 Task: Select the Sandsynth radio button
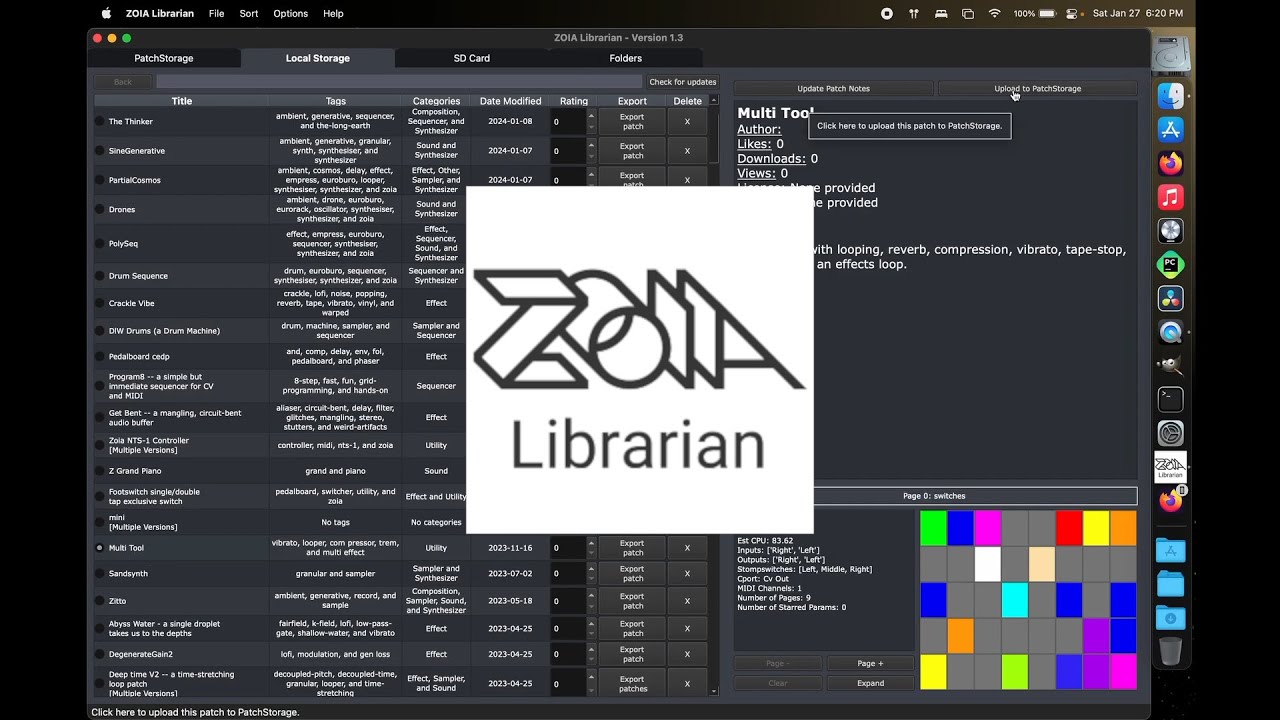pos(99,574)
